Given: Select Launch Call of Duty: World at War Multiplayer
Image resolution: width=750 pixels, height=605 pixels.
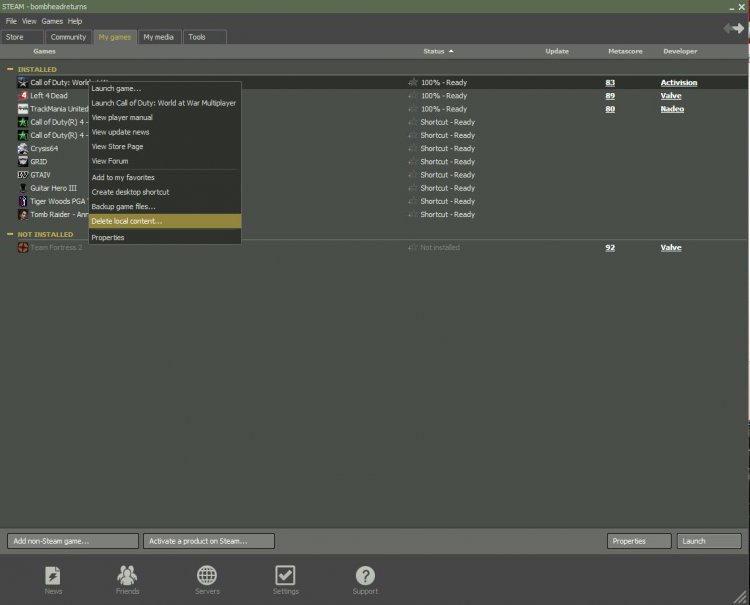Looking at the screenshot, I should (x=165, y=103).
